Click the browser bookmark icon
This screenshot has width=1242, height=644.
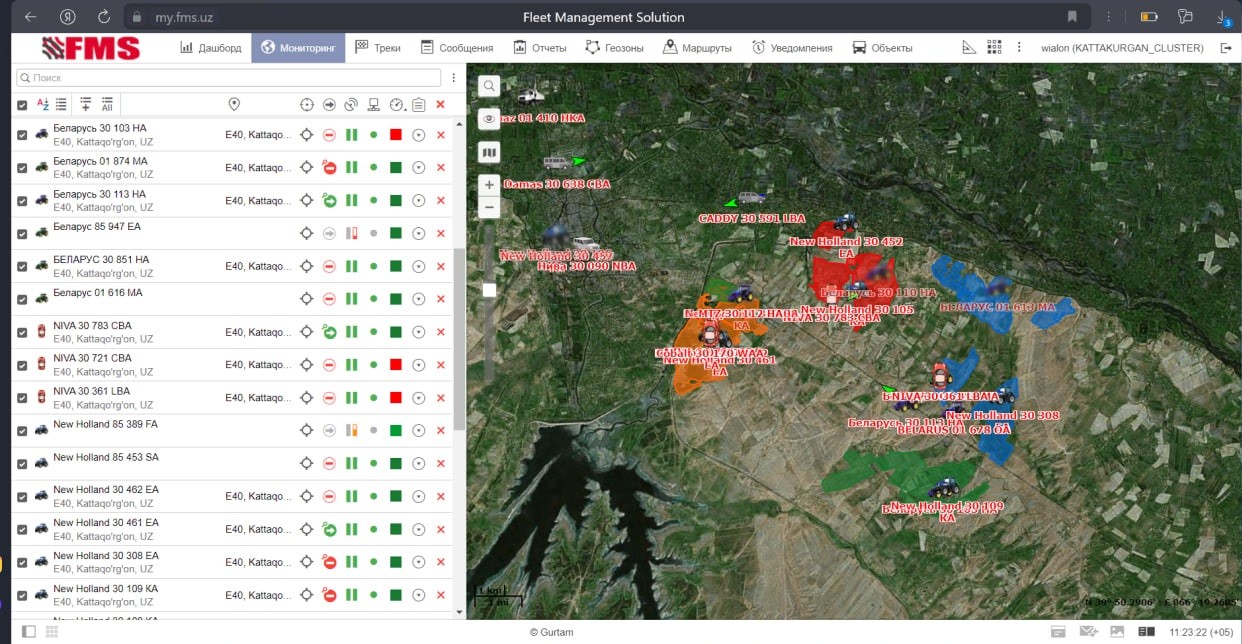[1073, 17]
